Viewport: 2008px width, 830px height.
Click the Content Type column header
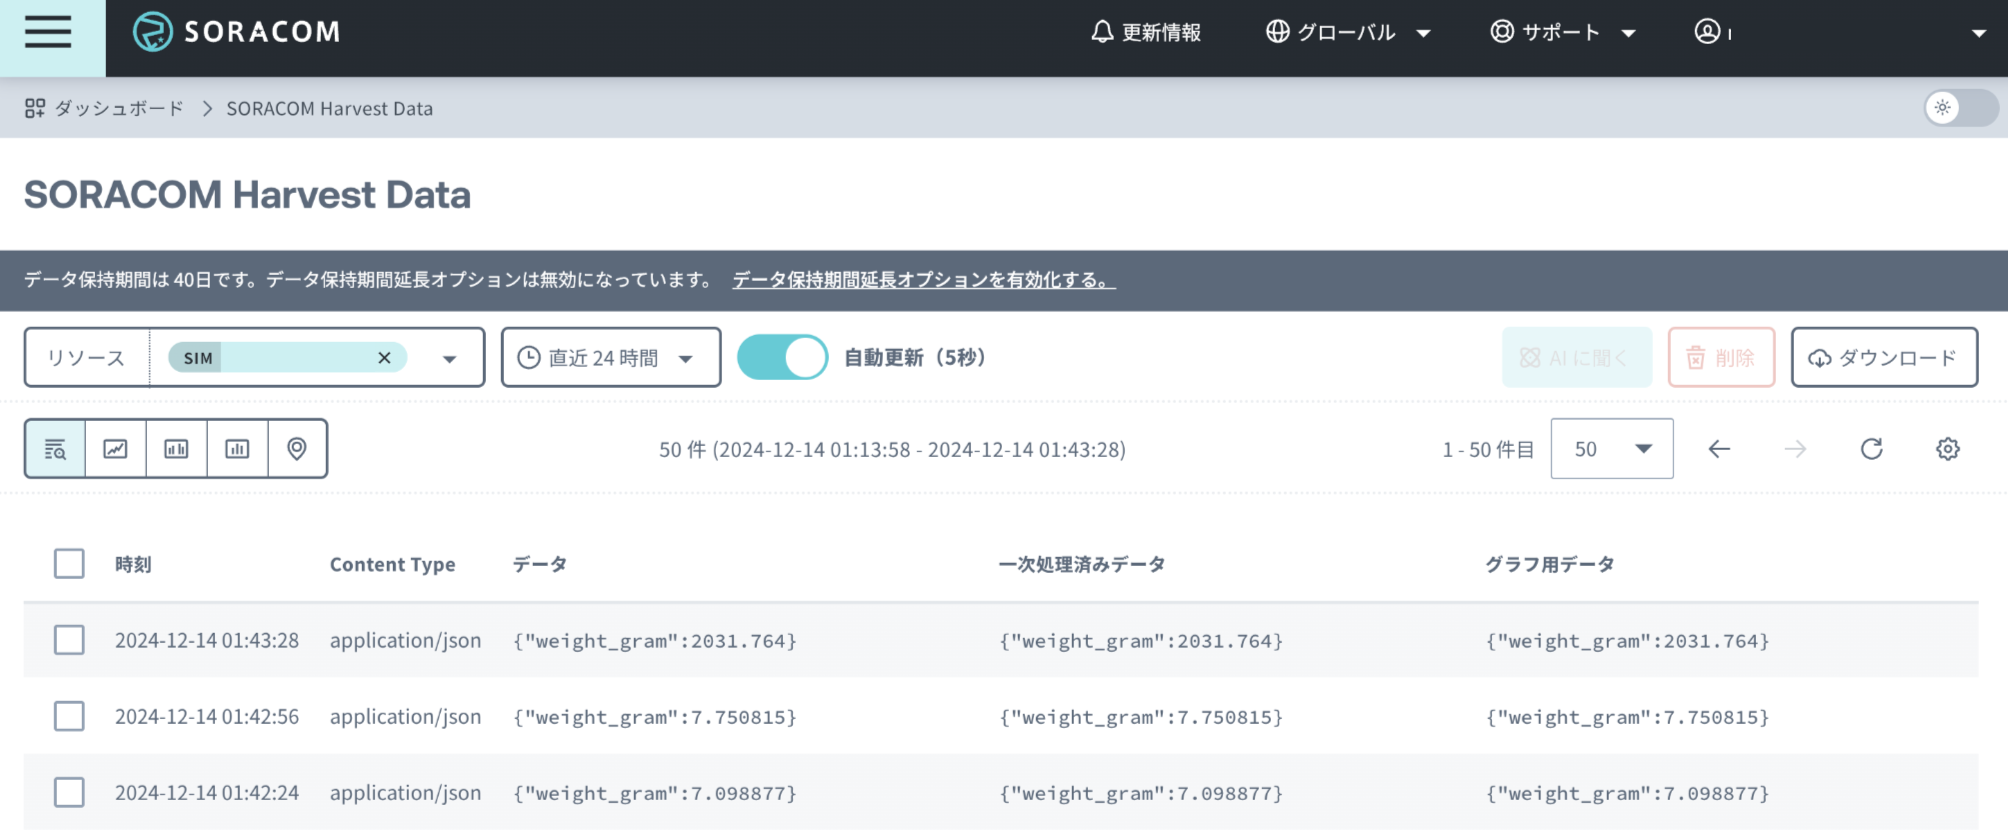coord(392,564)
